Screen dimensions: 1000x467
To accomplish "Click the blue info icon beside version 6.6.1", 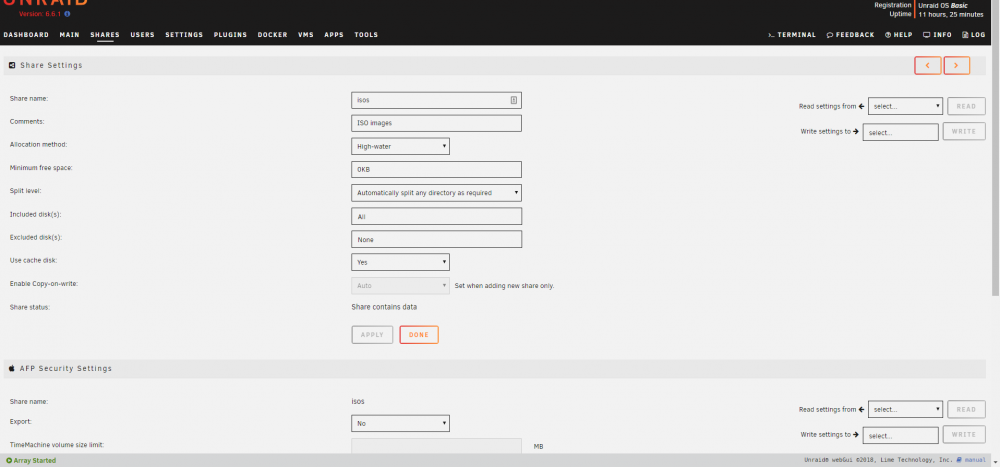I will pyautogui.click(x=68, y=13).
